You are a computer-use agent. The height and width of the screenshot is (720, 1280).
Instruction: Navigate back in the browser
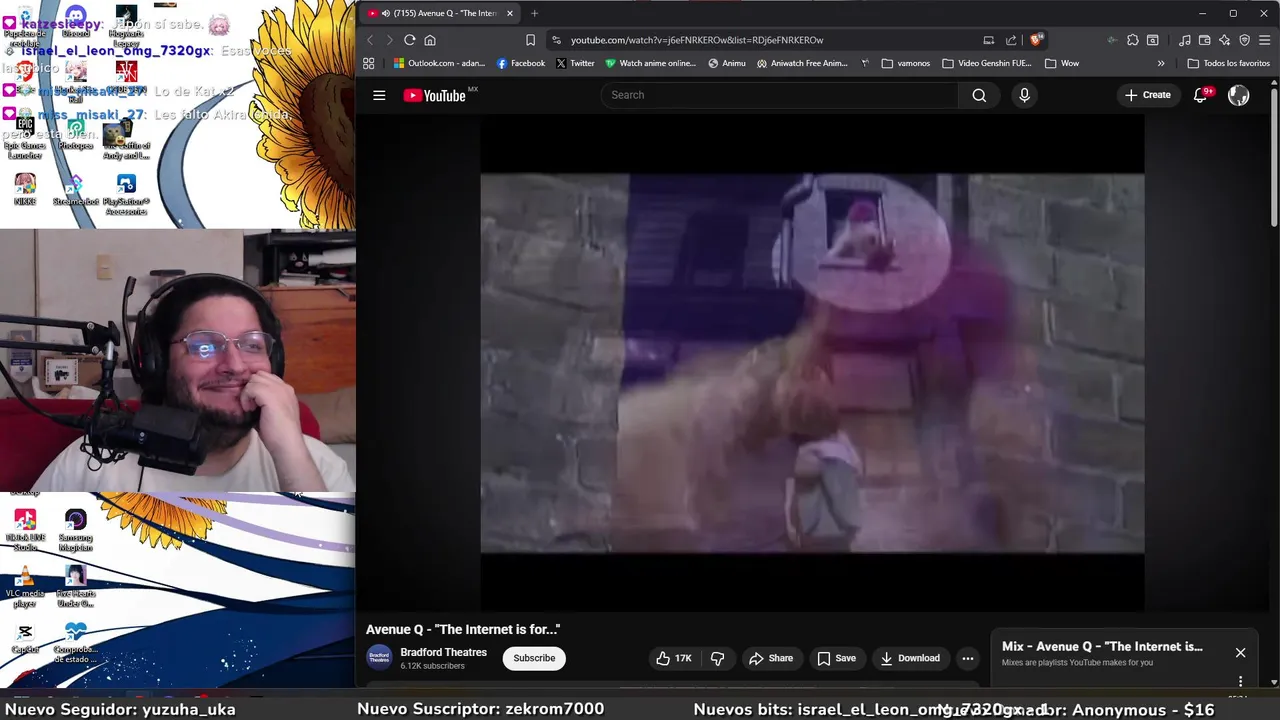click(x=369, y=40)
